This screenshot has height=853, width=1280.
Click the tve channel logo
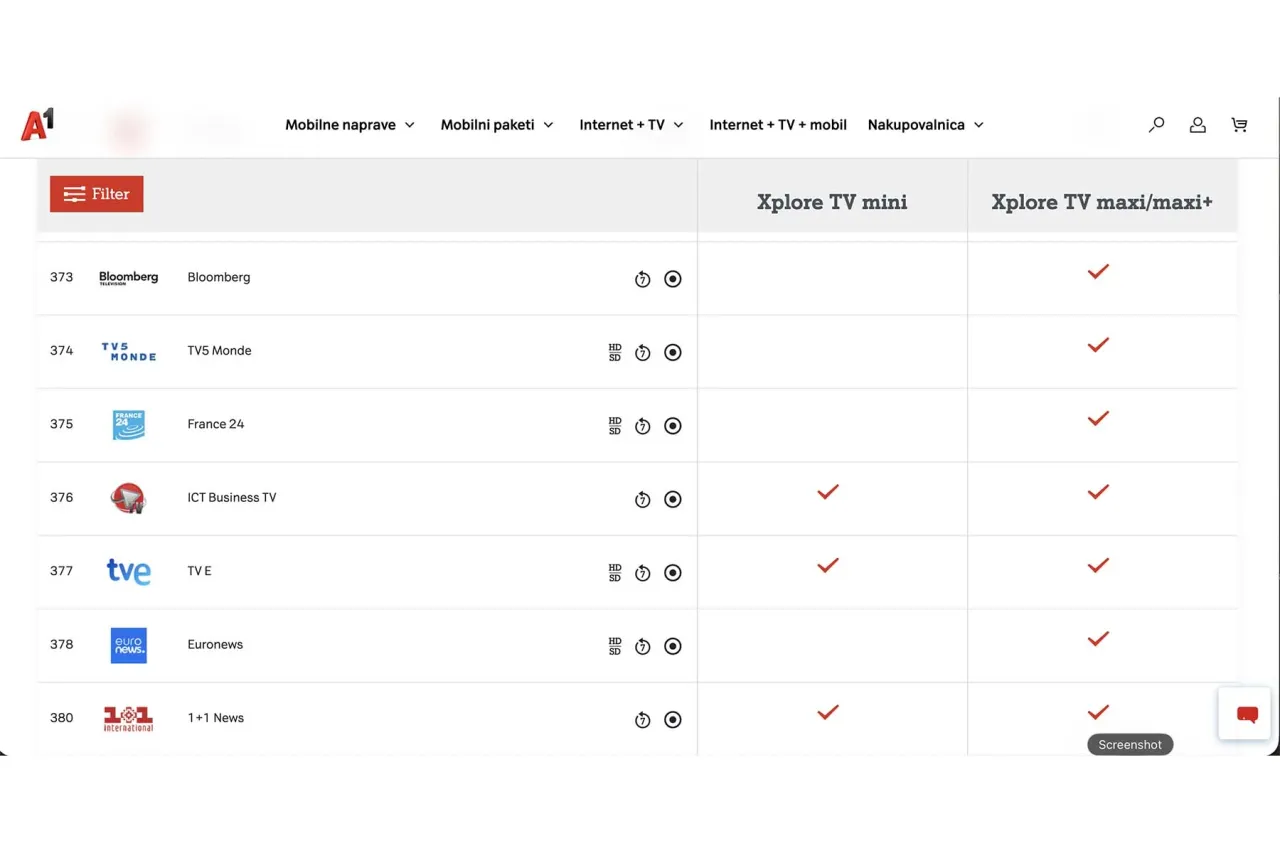tap(128, 571)
